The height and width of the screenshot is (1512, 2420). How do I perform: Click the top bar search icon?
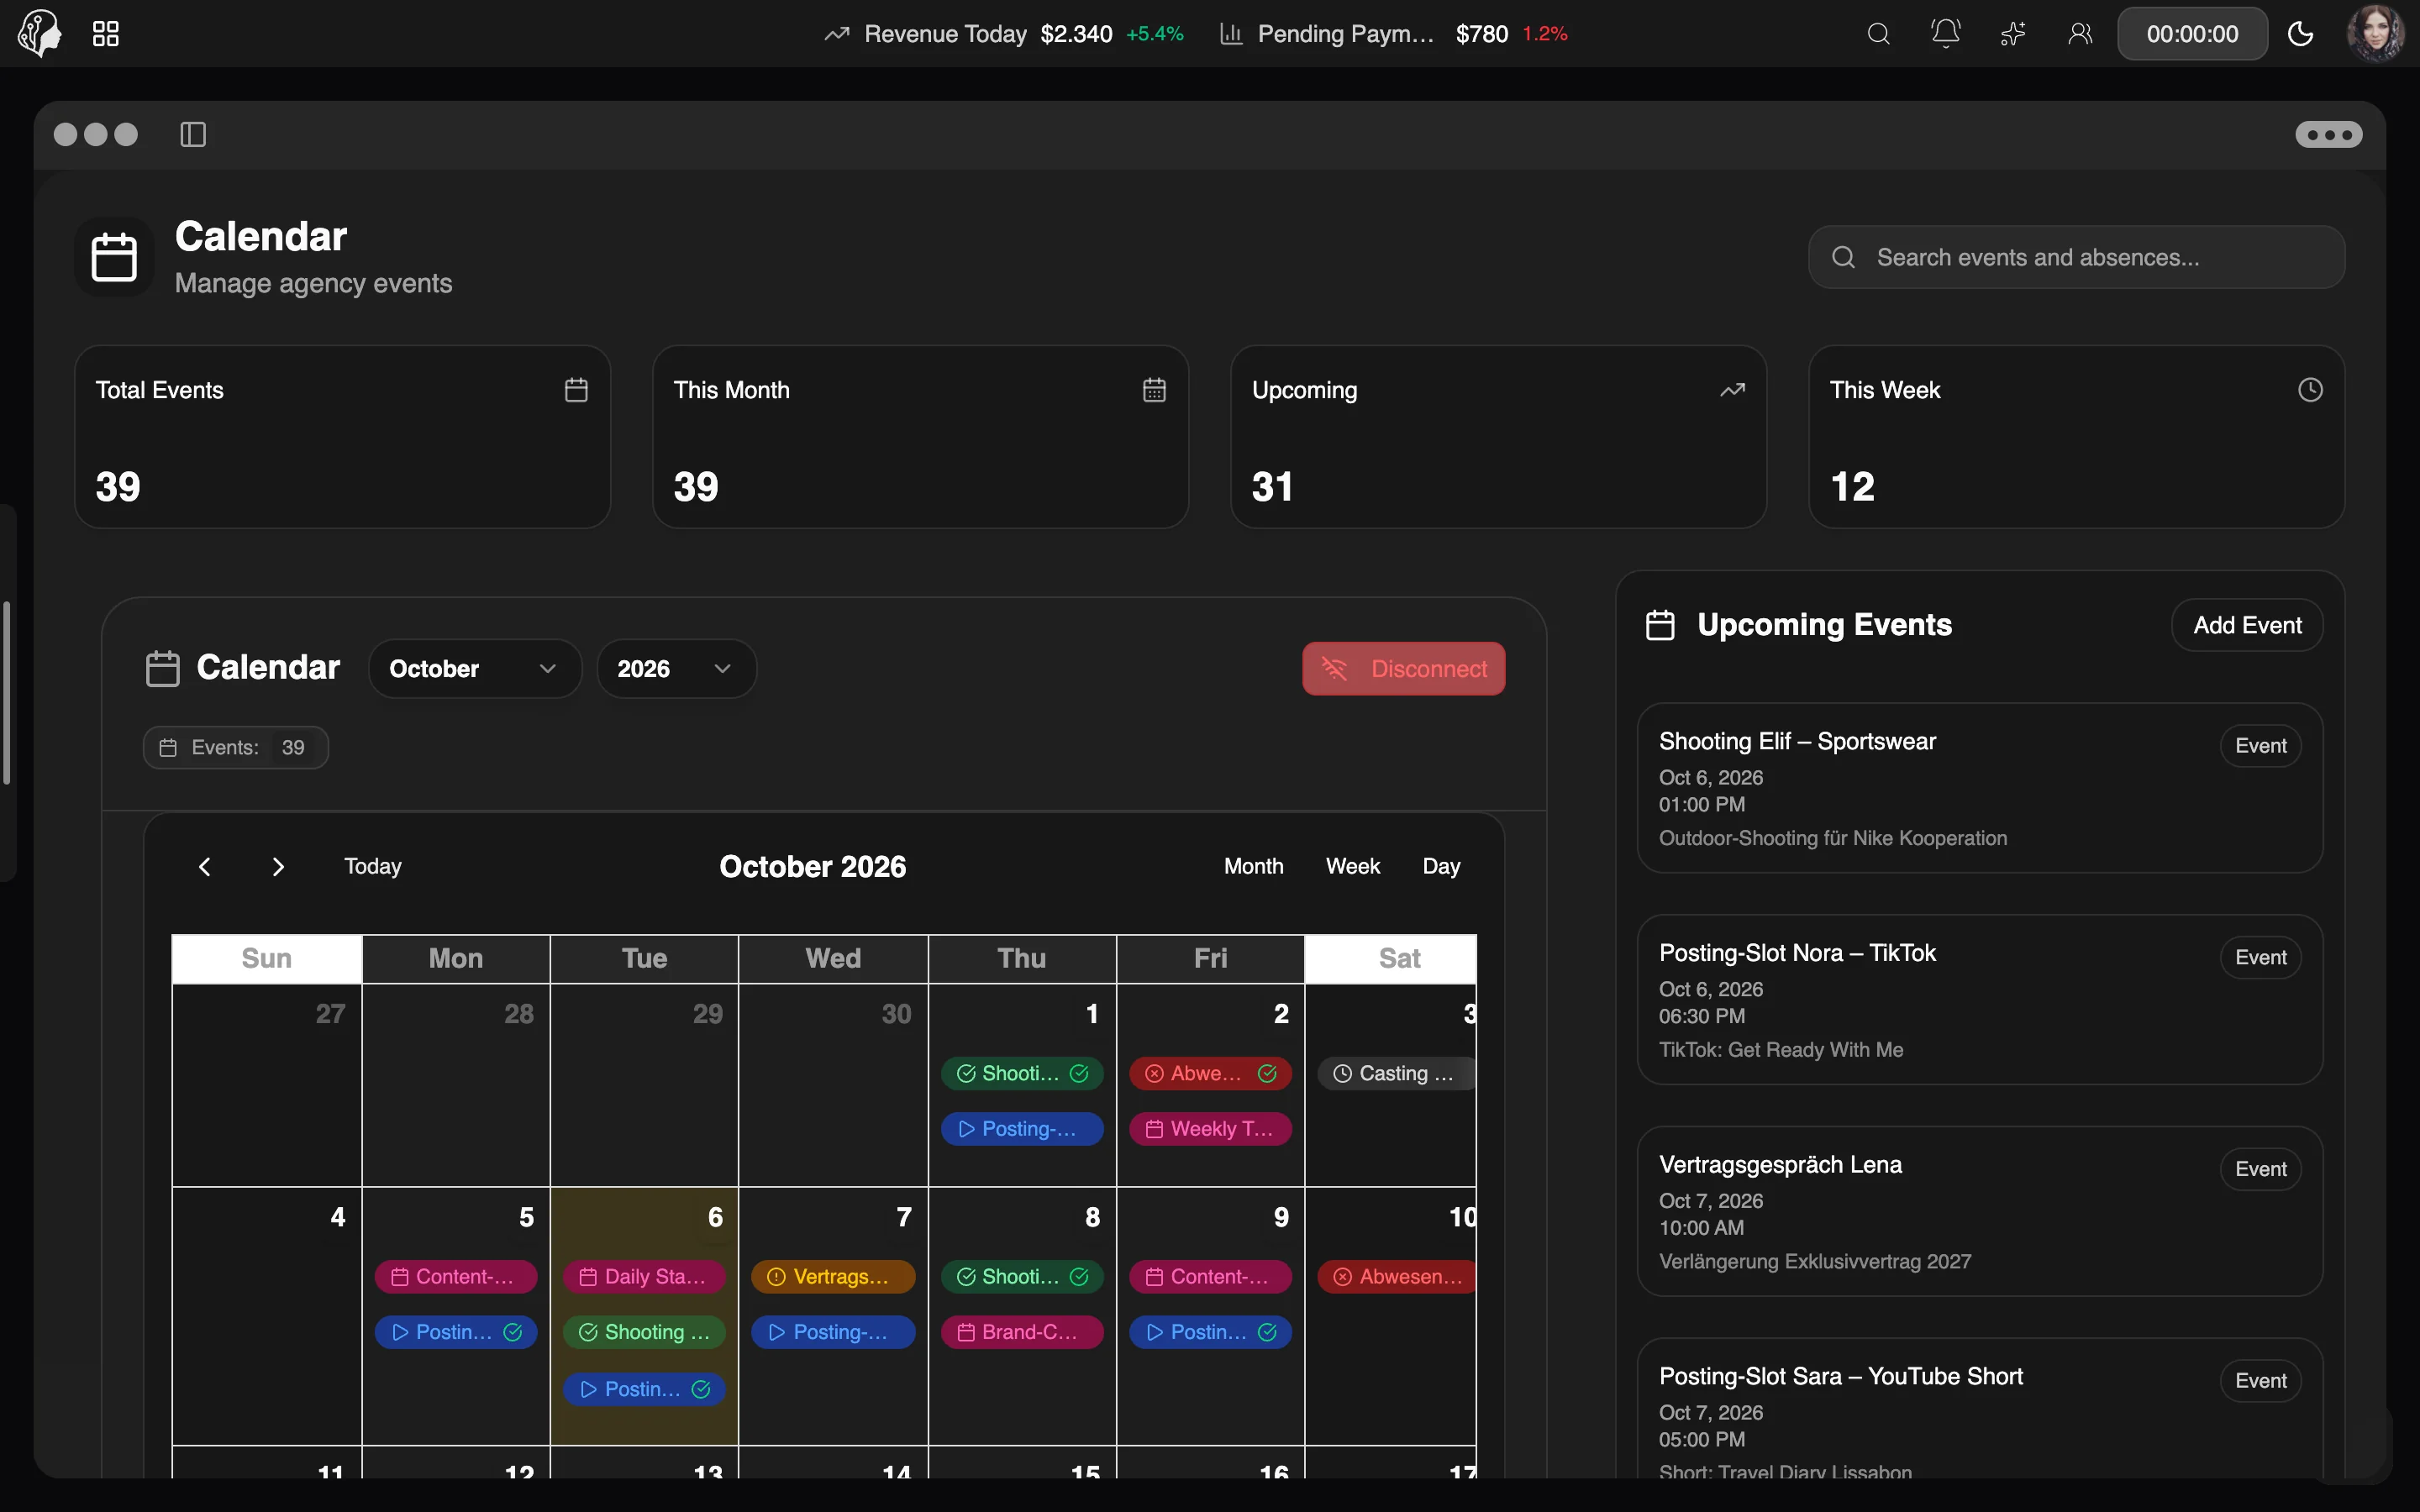(x=1878, y=34)
